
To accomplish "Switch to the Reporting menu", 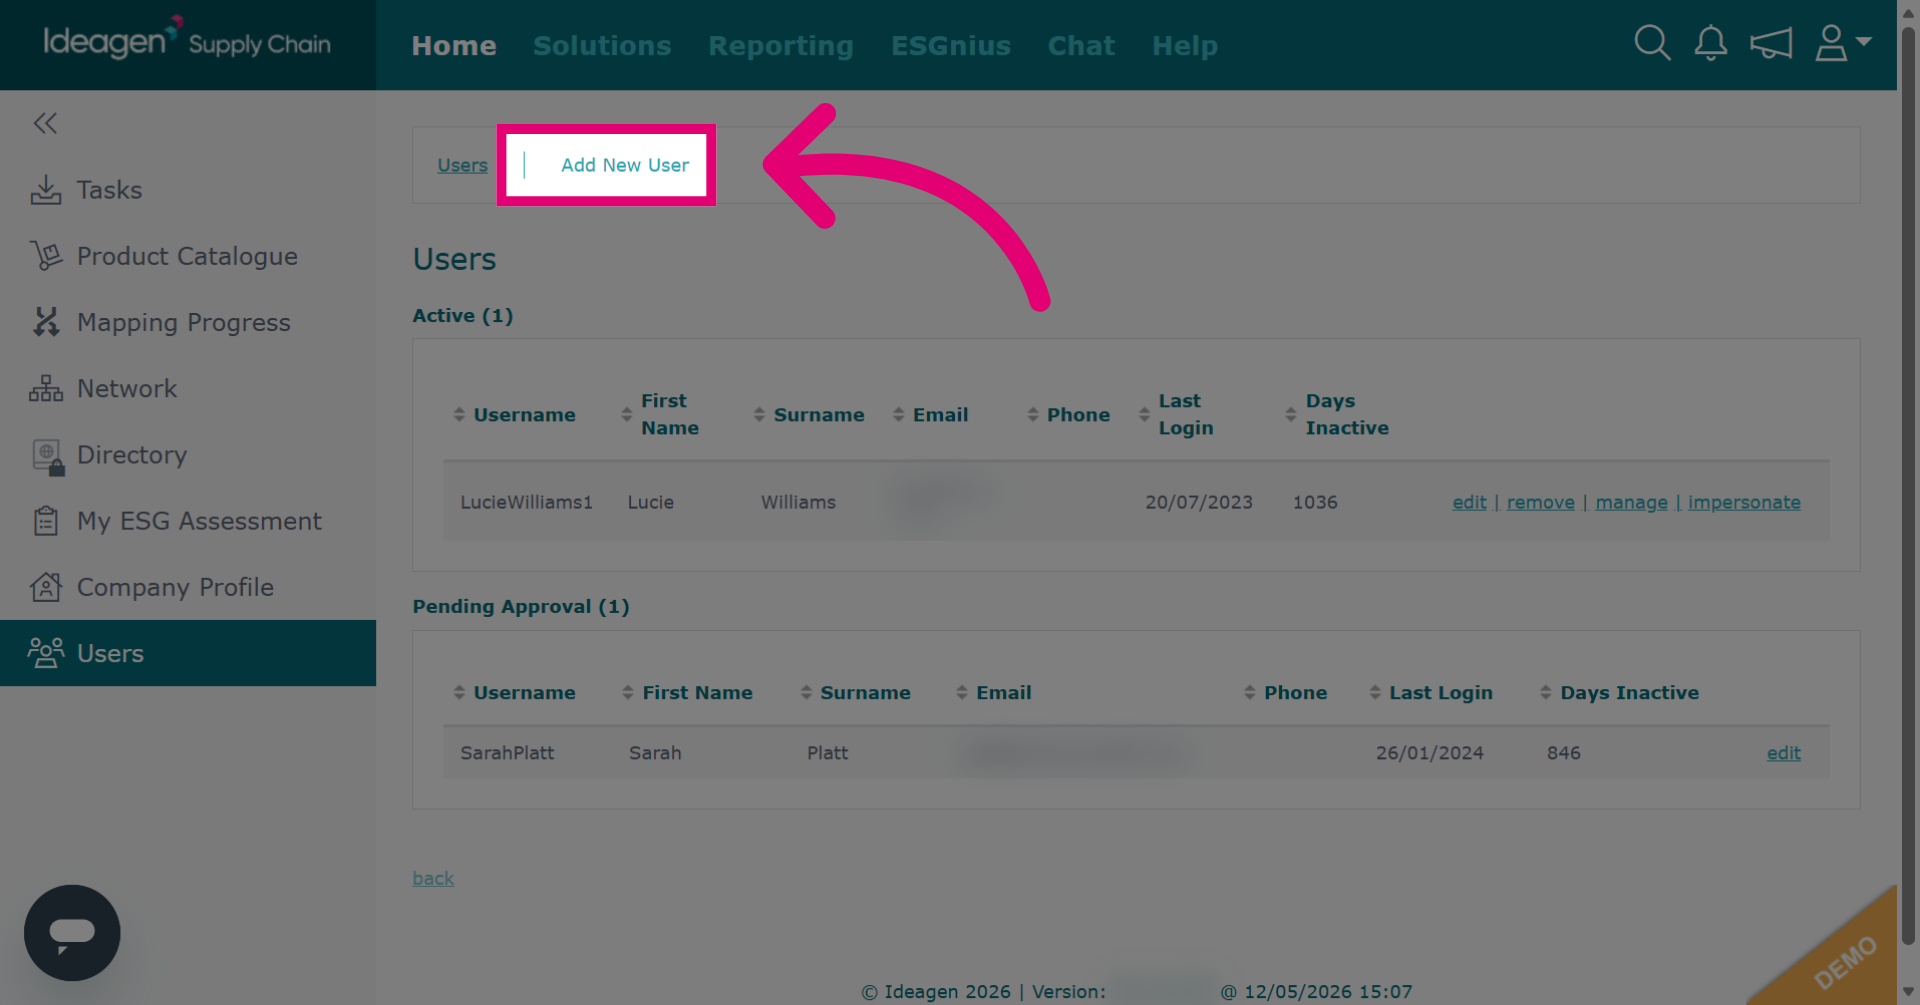I will [781, 45].
